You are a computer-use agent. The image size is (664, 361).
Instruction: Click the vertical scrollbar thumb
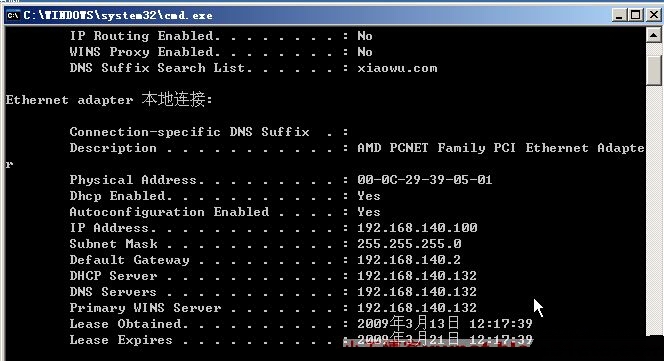point(653,70)
